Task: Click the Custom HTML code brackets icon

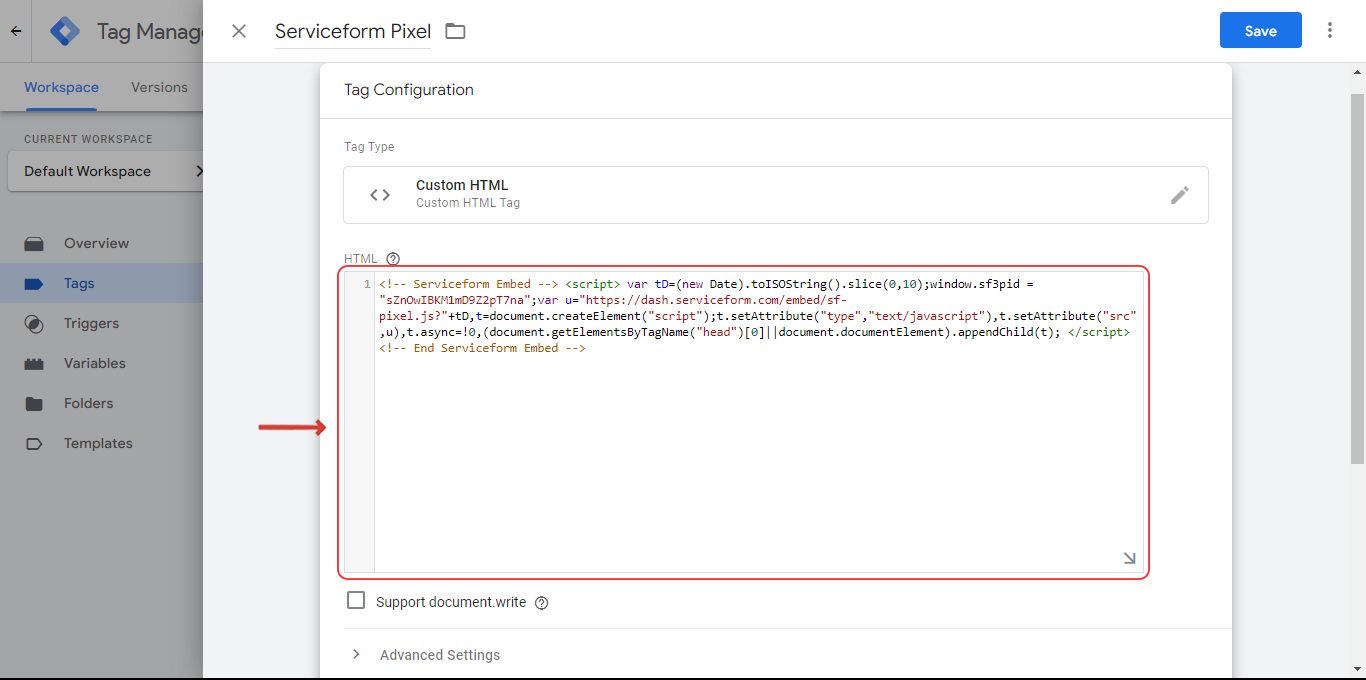Action: click(380, 195)
